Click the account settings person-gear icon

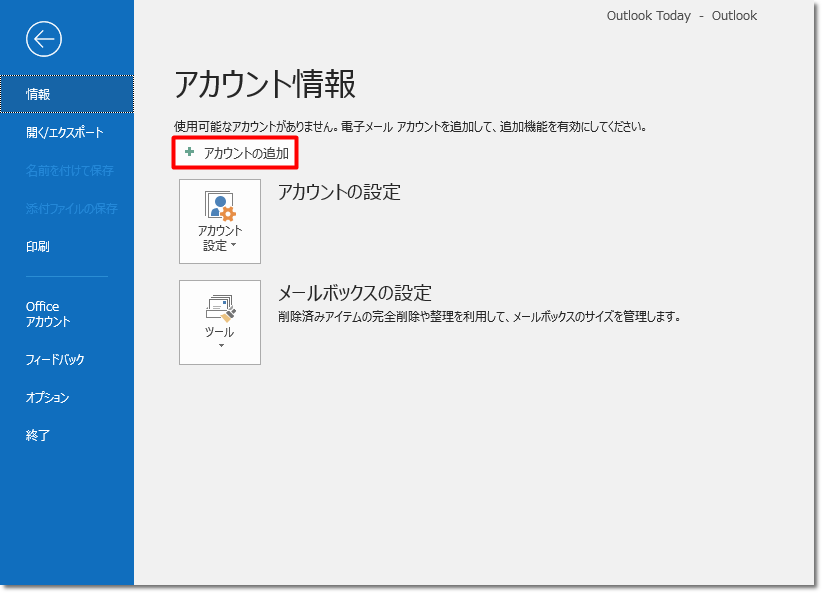[x=220, y=206]
